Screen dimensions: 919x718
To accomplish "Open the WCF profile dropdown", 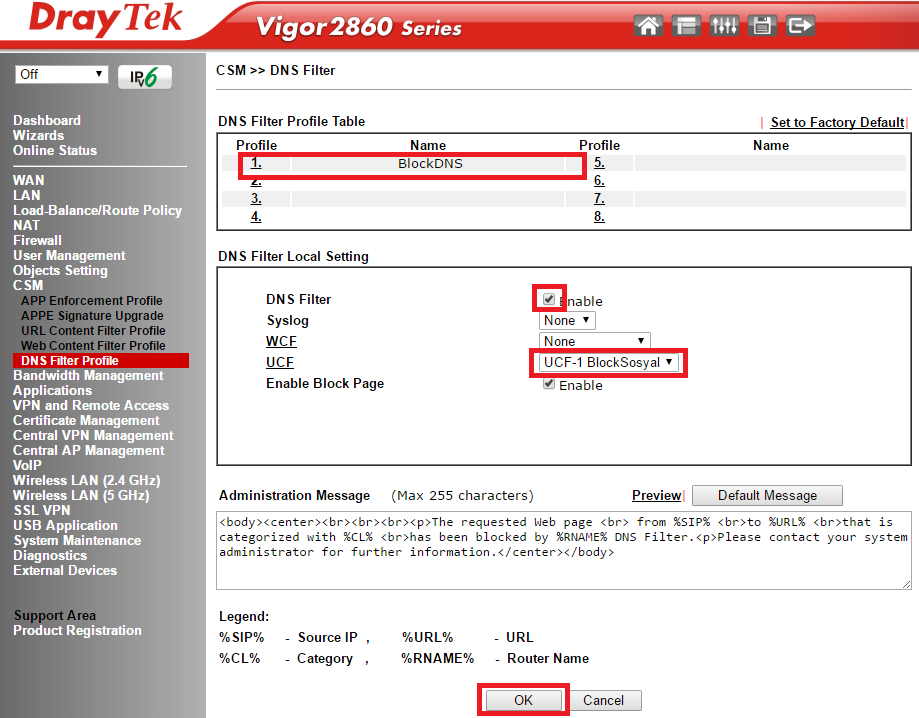I will coord(595,341).
